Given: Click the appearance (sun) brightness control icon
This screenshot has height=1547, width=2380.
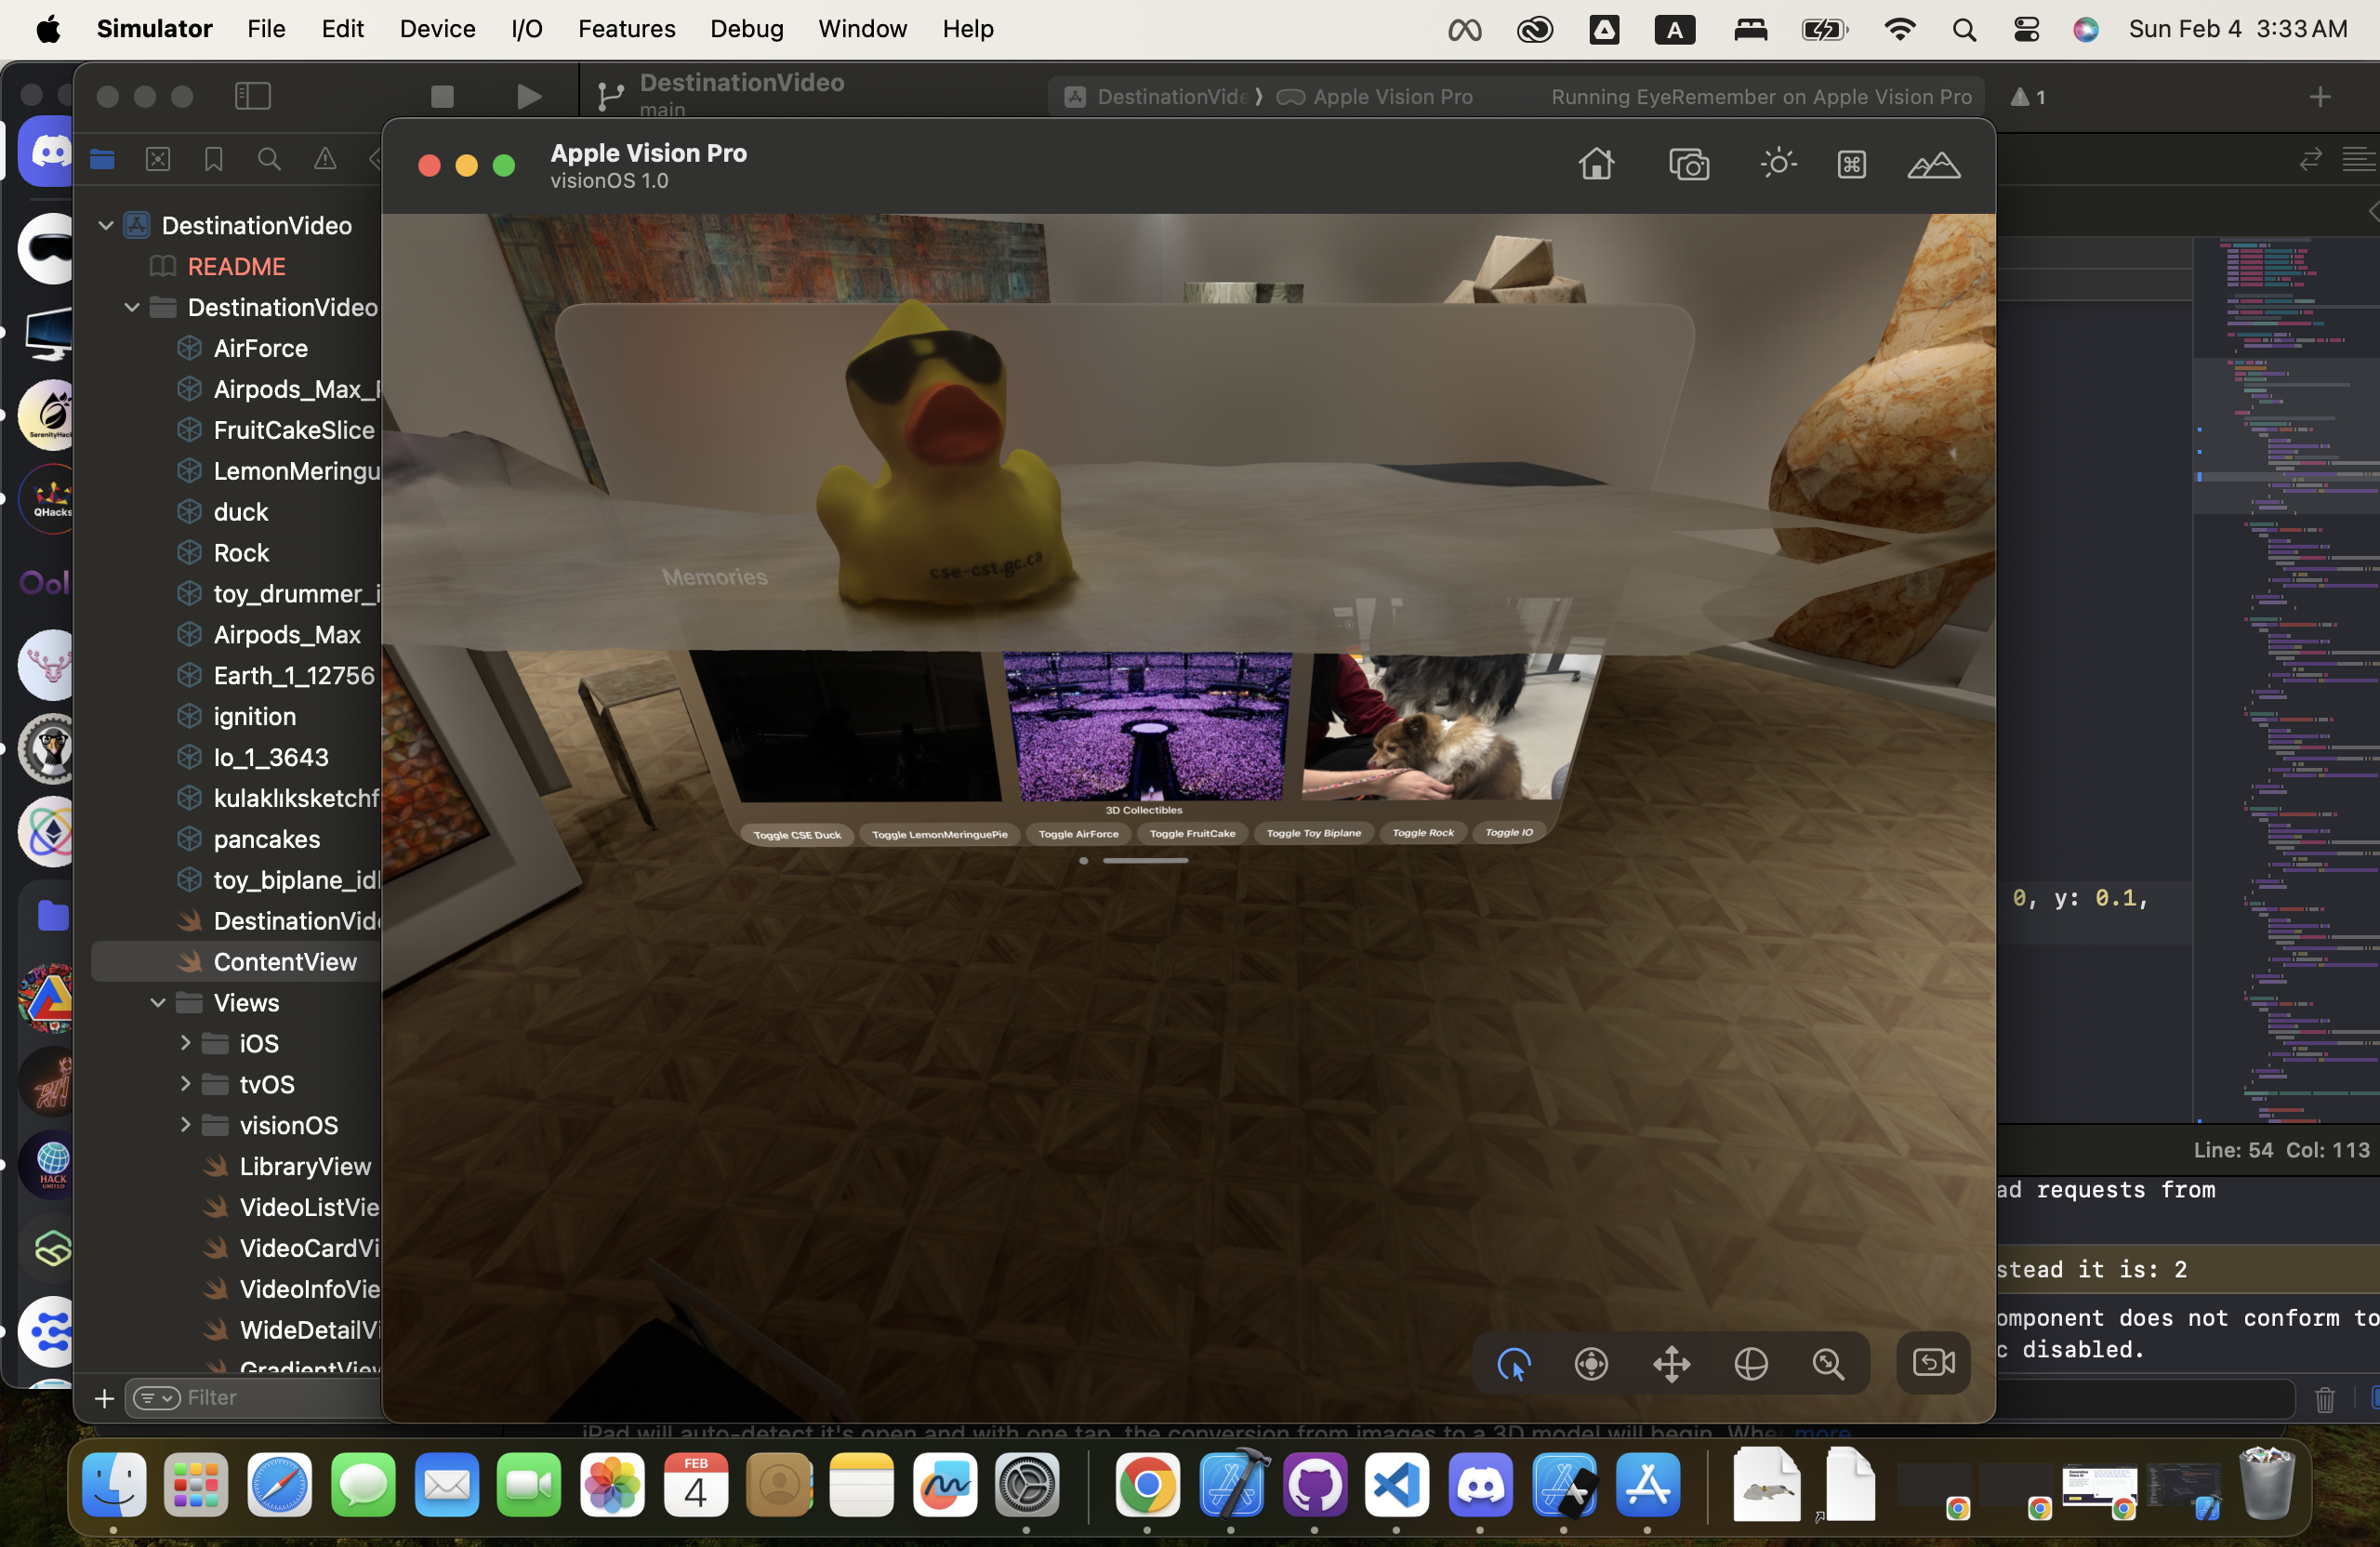Looking at the screenshot, I should pos(1778,163).
